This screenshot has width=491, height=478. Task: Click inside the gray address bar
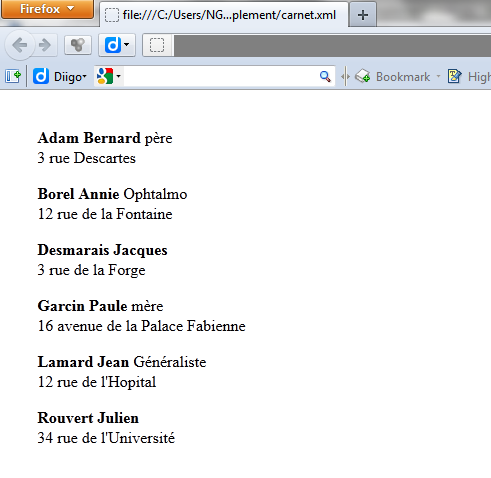click(x=332, y=45)
